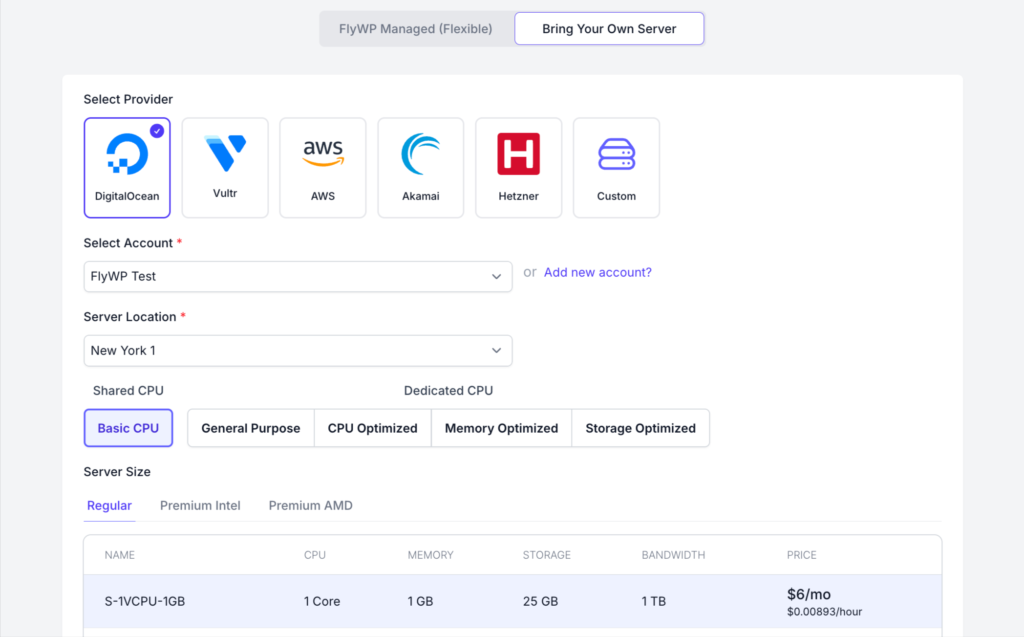Choose the Vultr provider logo
Screen dimensions: 1024x637
tap(225, 155)
